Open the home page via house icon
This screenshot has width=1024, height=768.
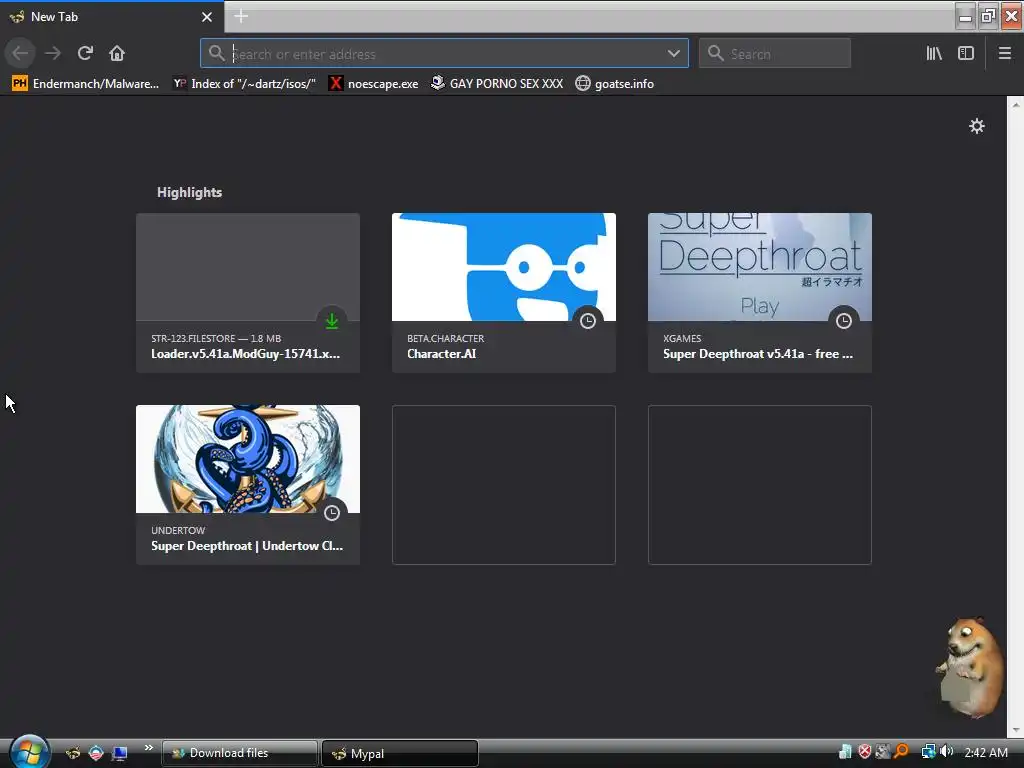117,53
